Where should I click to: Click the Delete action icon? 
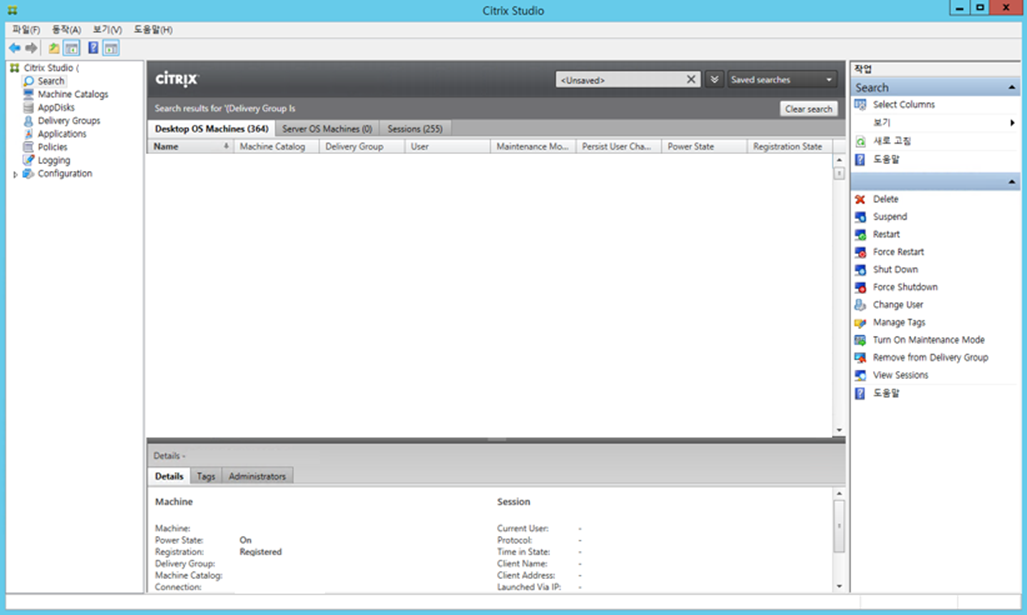click(860, 199)
